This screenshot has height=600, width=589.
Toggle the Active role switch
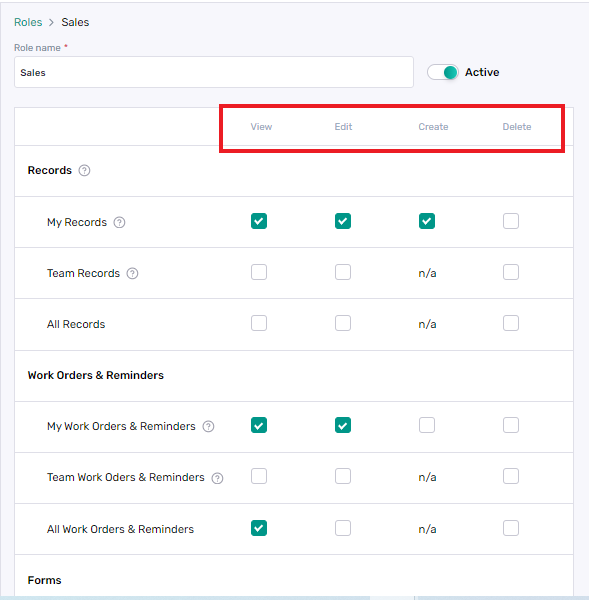tap(443, 72)
